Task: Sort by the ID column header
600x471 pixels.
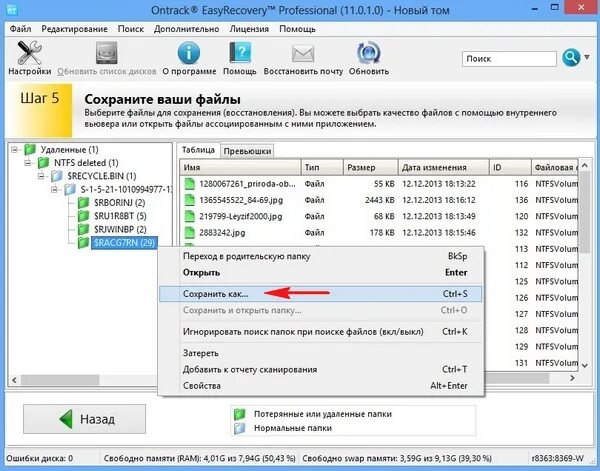Action: (510, 168)
